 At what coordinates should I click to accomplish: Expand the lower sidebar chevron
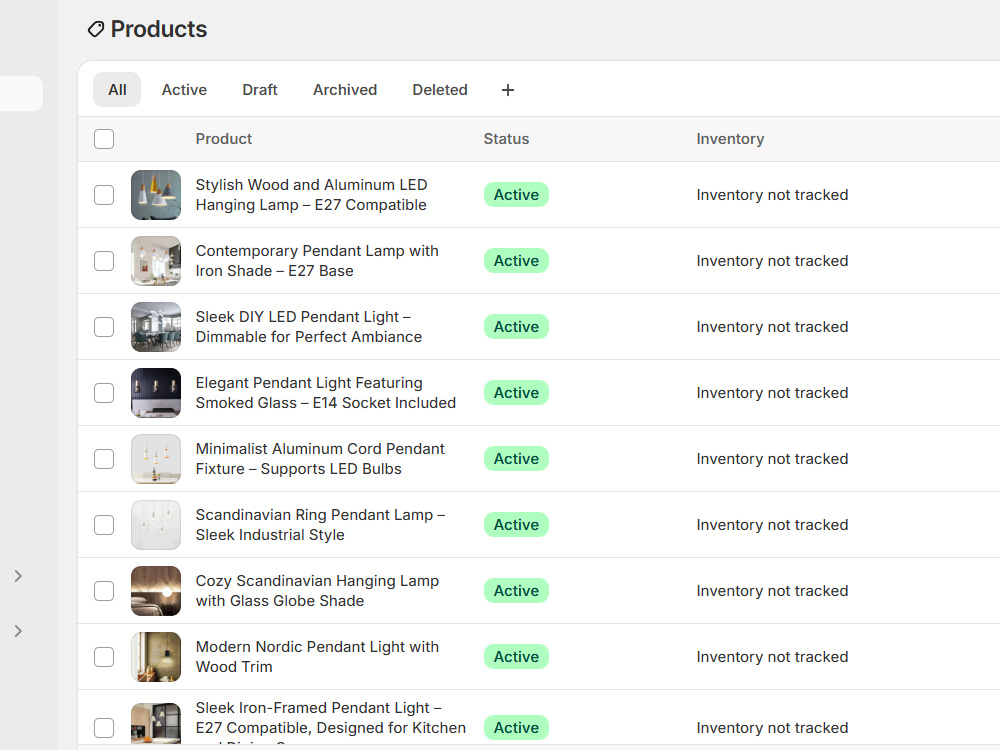pyautogui.click(x=18, y=631)
